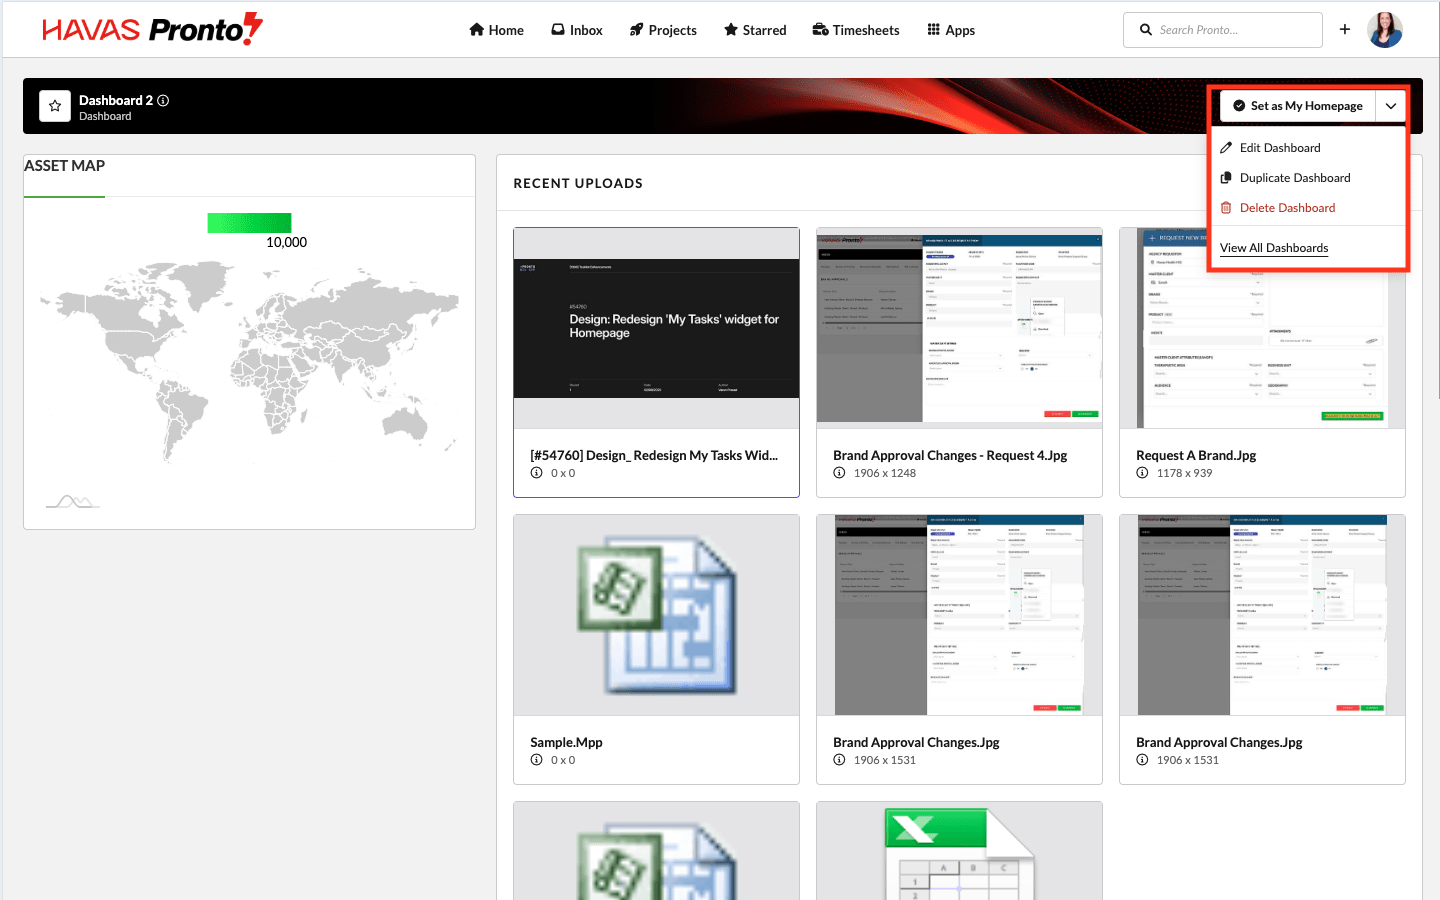Viewport: 1440px width, 900px height.
Task: Open the Sample.Mpp file thumbnail
Action: click(656, 615)
